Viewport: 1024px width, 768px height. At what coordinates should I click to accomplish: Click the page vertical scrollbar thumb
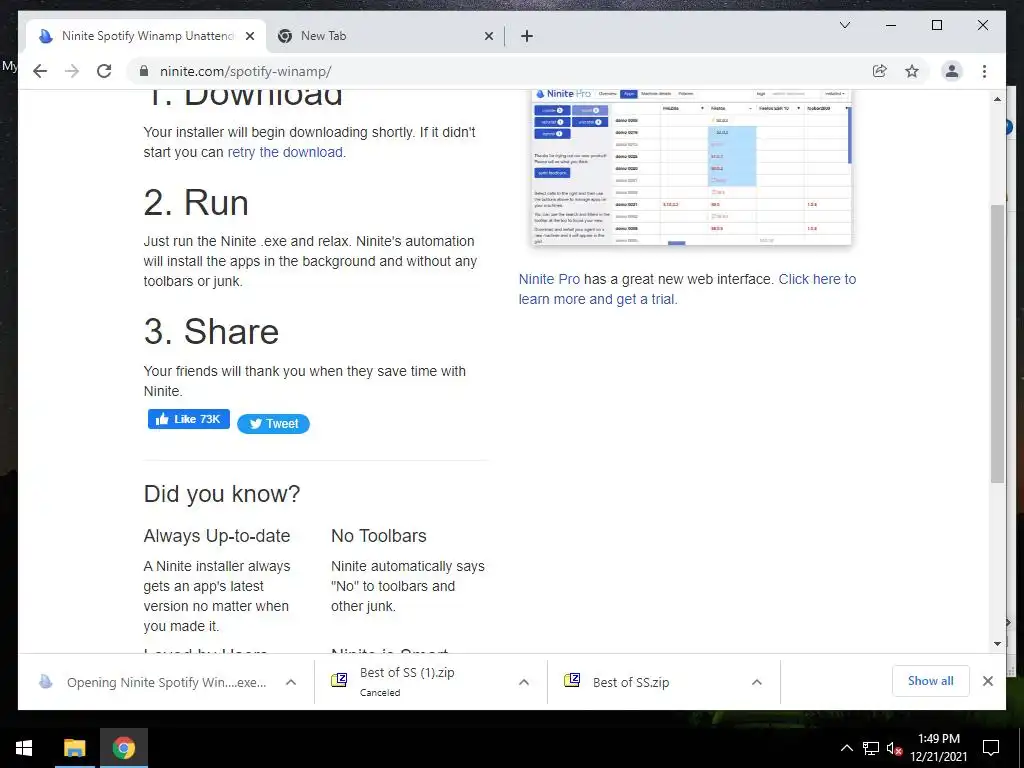[997, 344]
